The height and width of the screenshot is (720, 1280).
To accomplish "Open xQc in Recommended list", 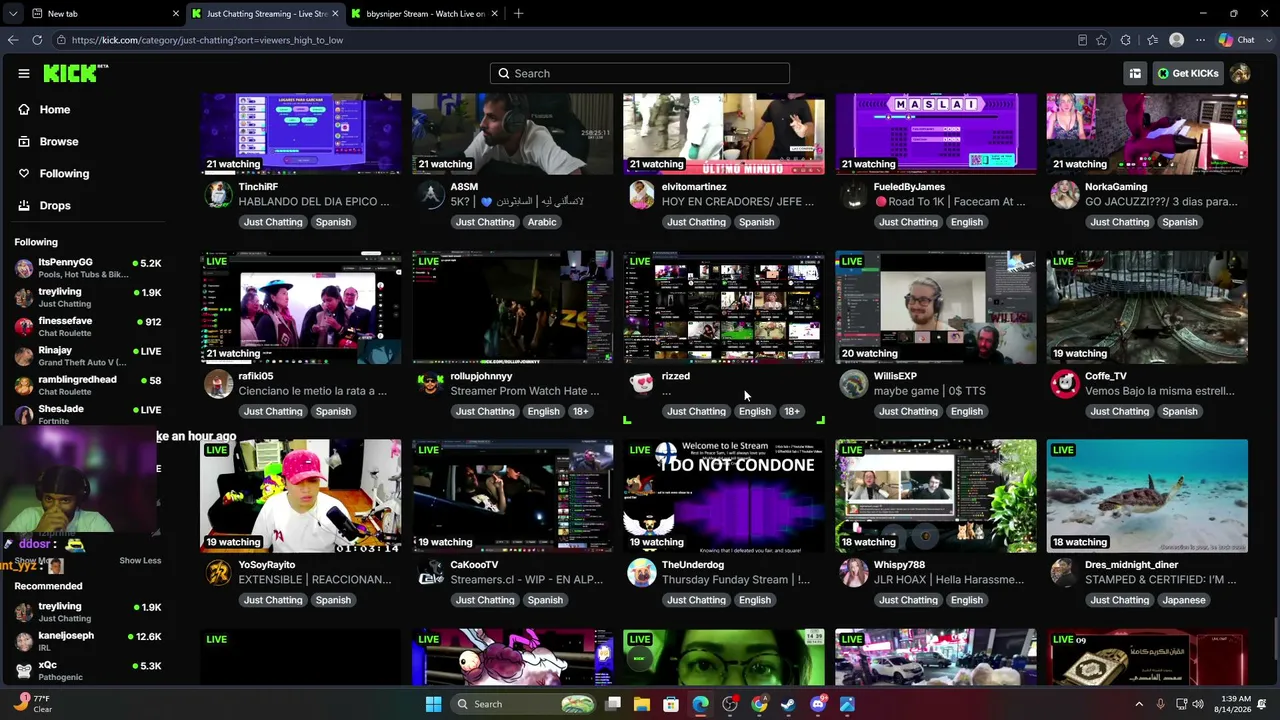I will click(x=88, y=670).
